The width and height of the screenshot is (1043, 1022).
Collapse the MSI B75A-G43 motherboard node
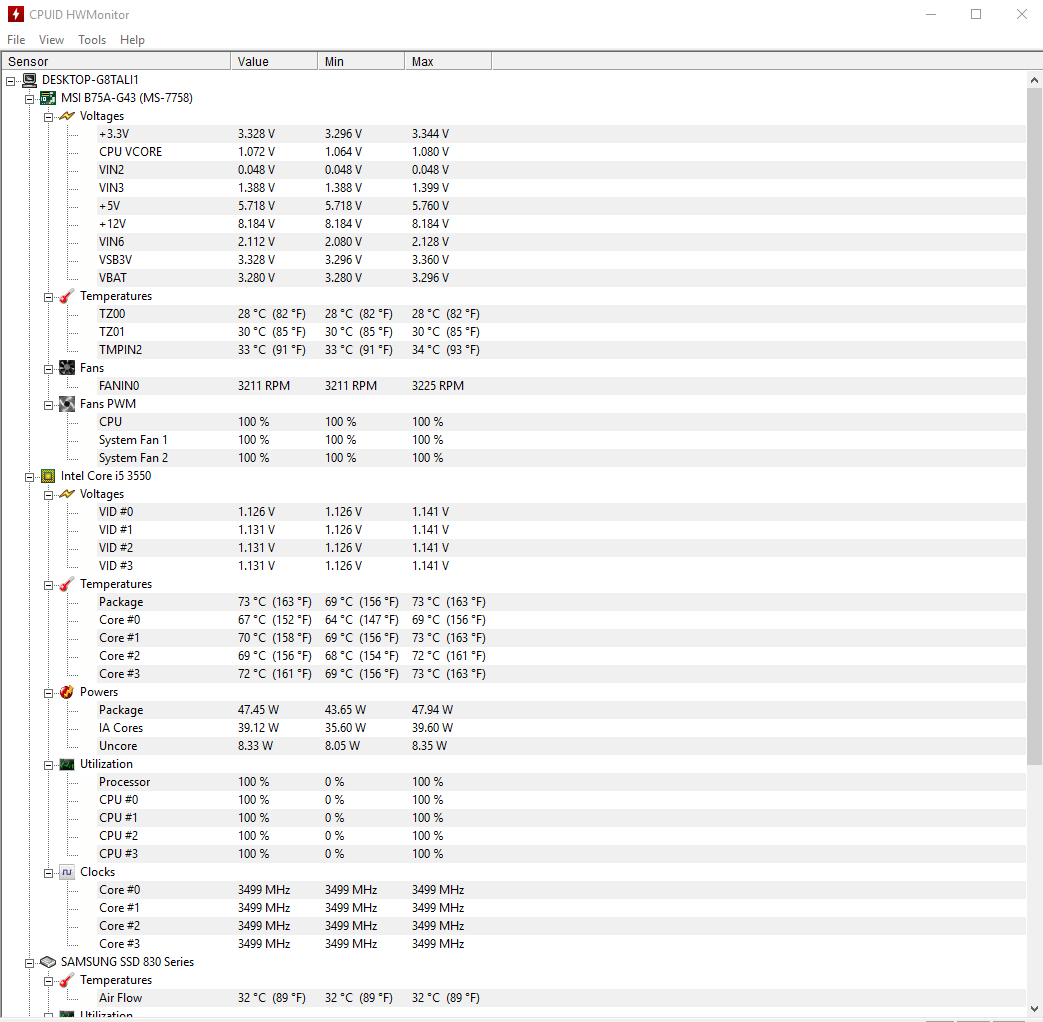coord(29,99)
